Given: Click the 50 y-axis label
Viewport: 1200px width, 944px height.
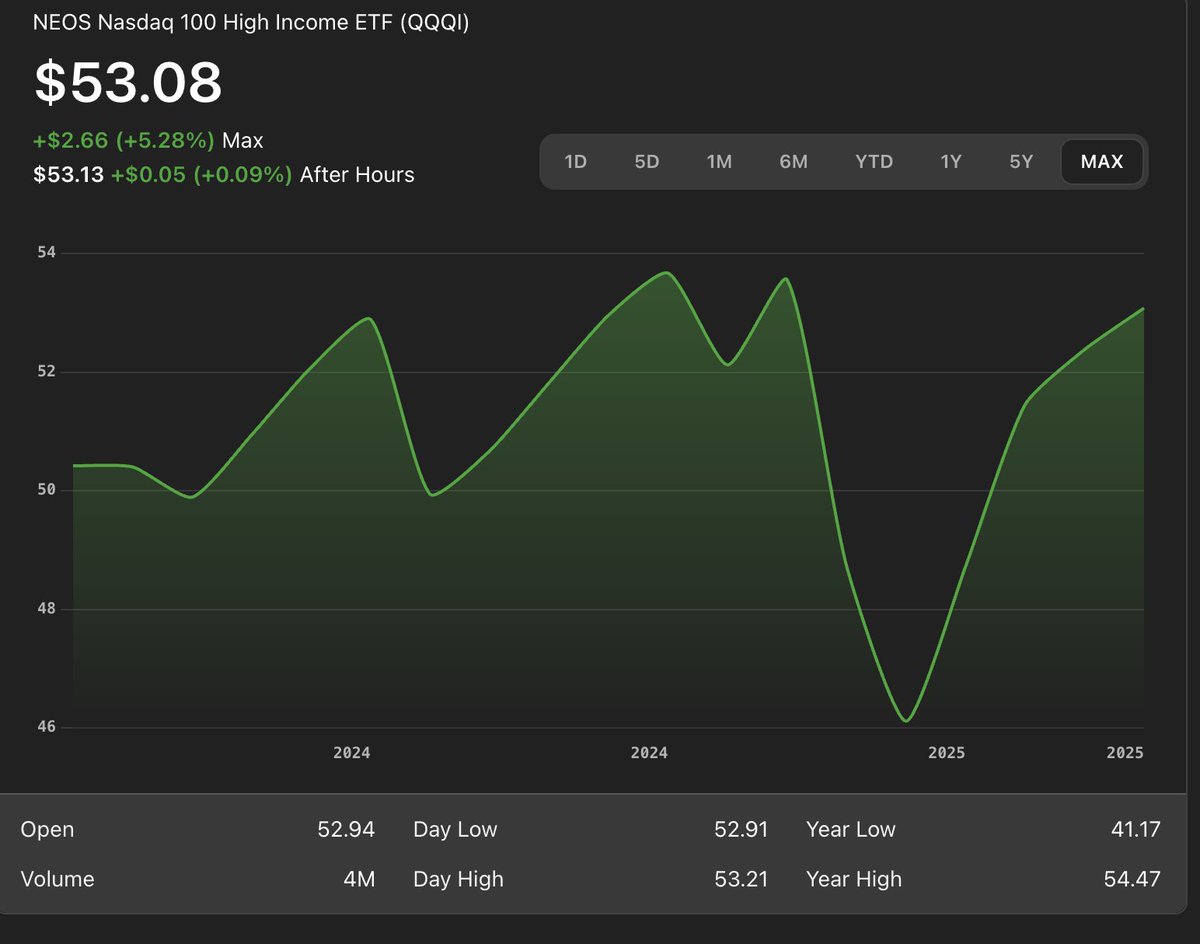Looking at the screenshot, I should point(47,490).
